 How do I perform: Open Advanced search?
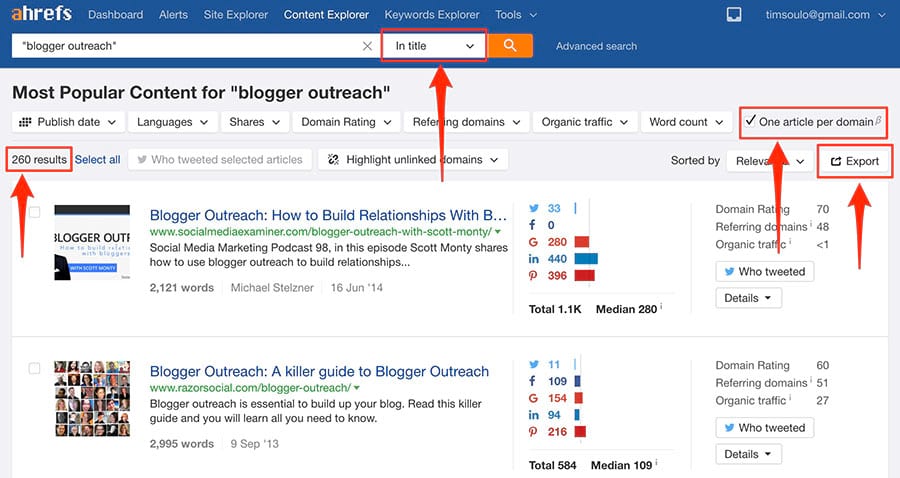tap(596, 46)
